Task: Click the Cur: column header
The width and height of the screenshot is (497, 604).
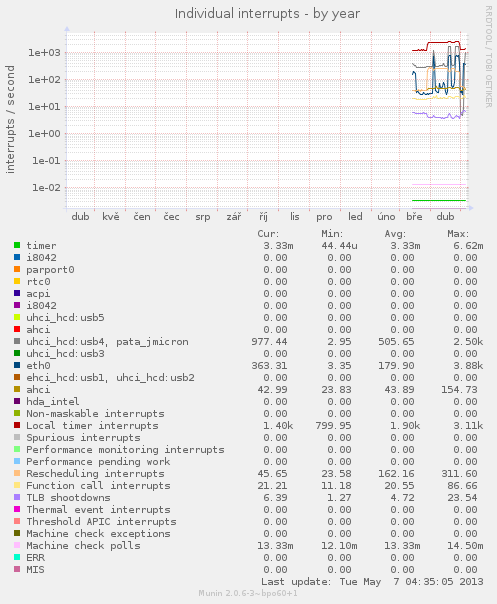Action: coord(268,234)
